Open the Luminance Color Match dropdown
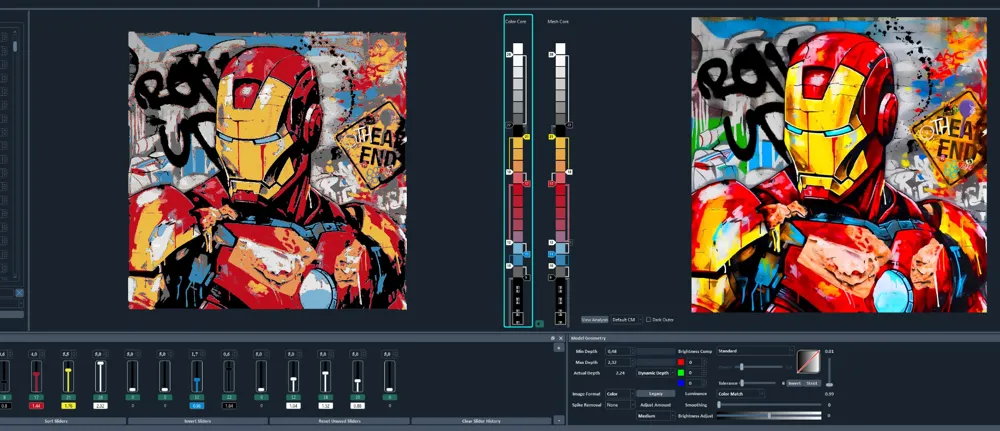 (x=740, y=394)
